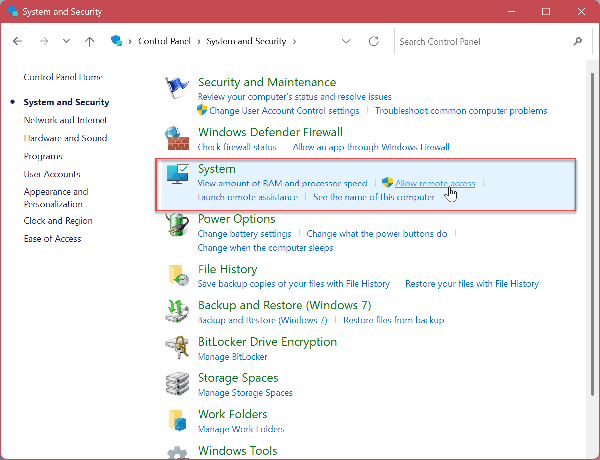
Task: Expand the Control Panel breadcrumb chevron
Action: [x=198, y=42]
